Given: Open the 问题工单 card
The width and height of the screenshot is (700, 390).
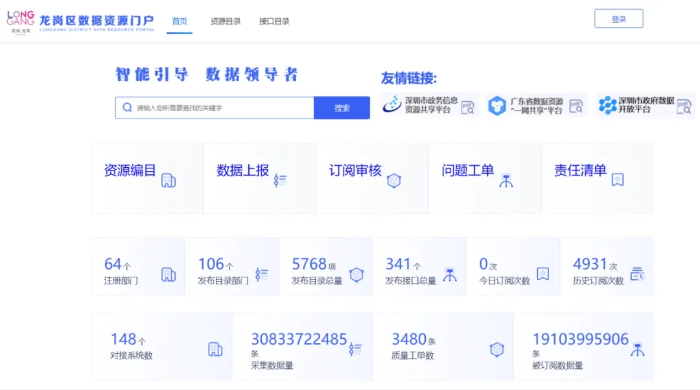Looking at the screenshot, I should click(485, 178).
